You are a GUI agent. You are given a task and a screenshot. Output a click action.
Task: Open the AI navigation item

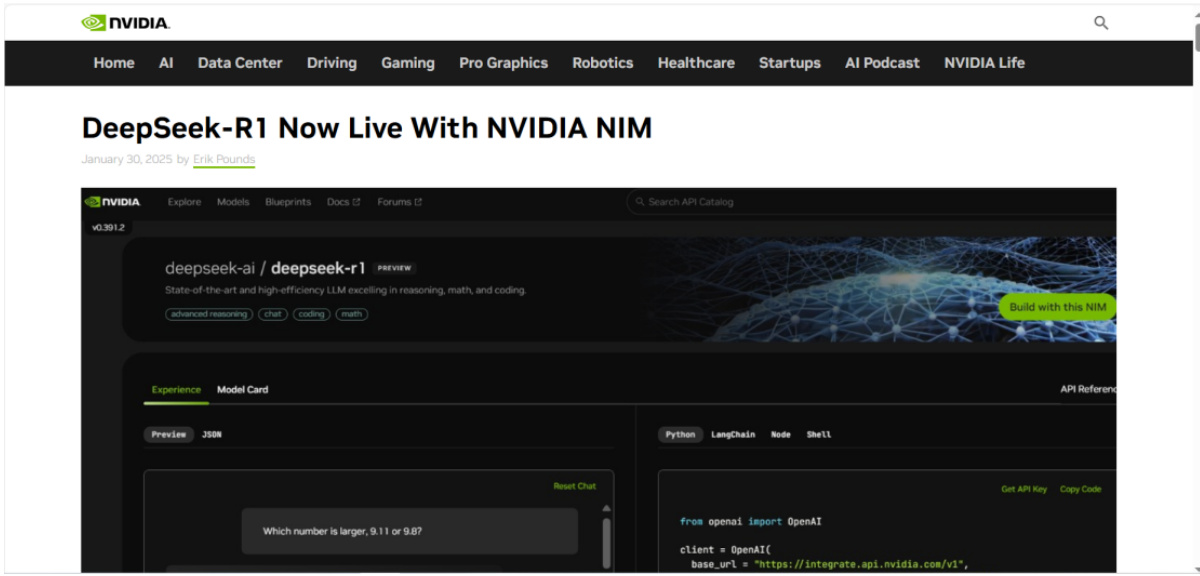click(166, 63)
